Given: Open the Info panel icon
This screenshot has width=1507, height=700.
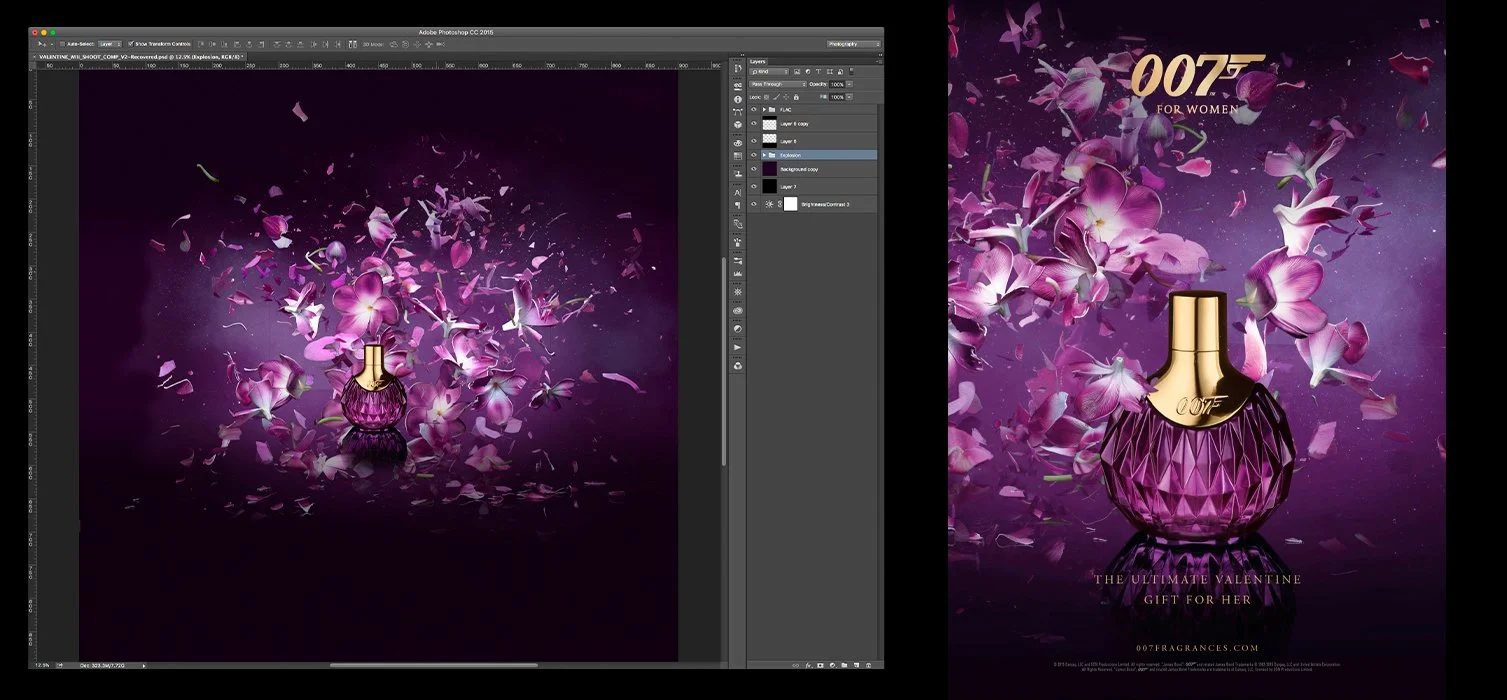Looking at the screenshot, I should tap(738, 99).
